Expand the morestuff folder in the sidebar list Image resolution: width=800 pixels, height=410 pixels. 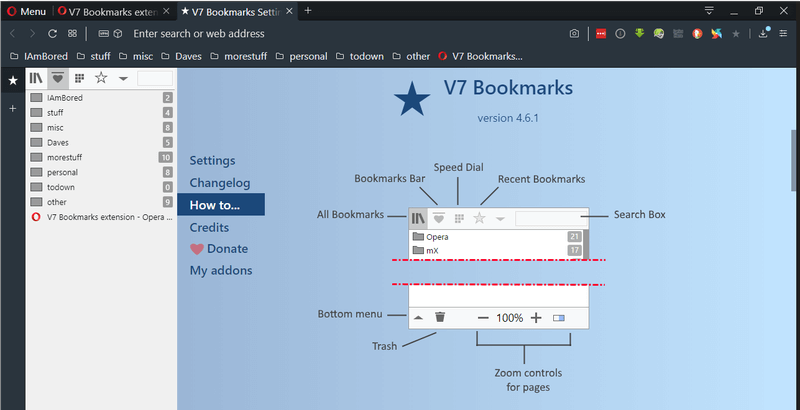point(101,158)
